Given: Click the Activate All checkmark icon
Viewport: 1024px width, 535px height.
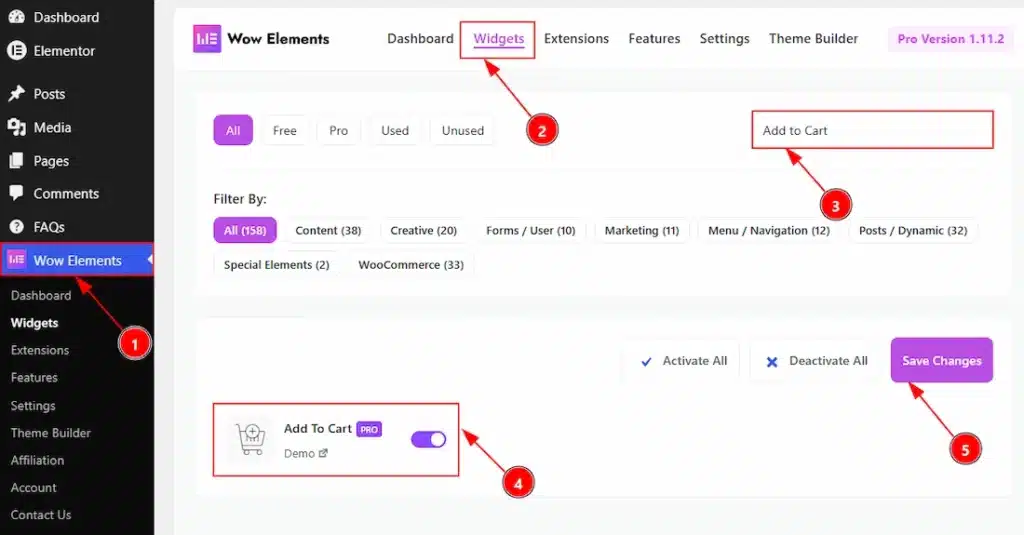Looking at the screenshot, I should coord(646,361).
